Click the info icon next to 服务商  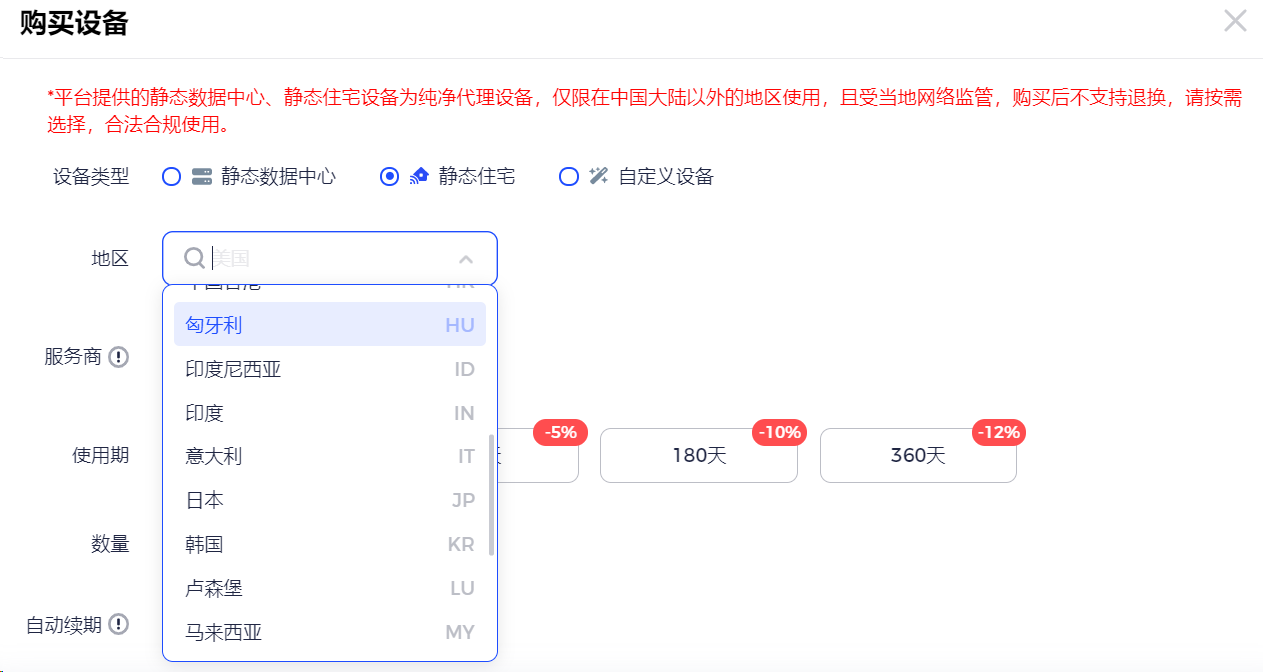pyautogui.click(x=119, y=357)
